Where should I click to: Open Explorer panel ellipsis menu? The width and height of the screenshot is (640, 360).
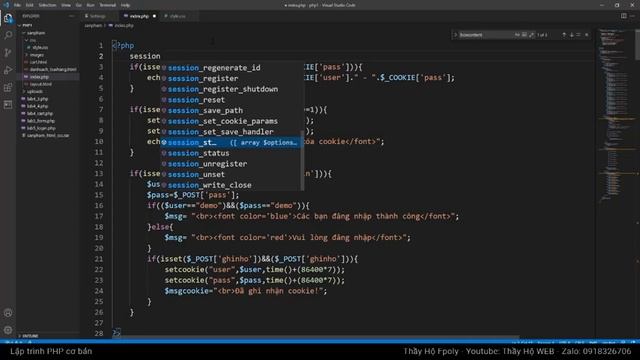pyautogui.click(x=72, y=16)
